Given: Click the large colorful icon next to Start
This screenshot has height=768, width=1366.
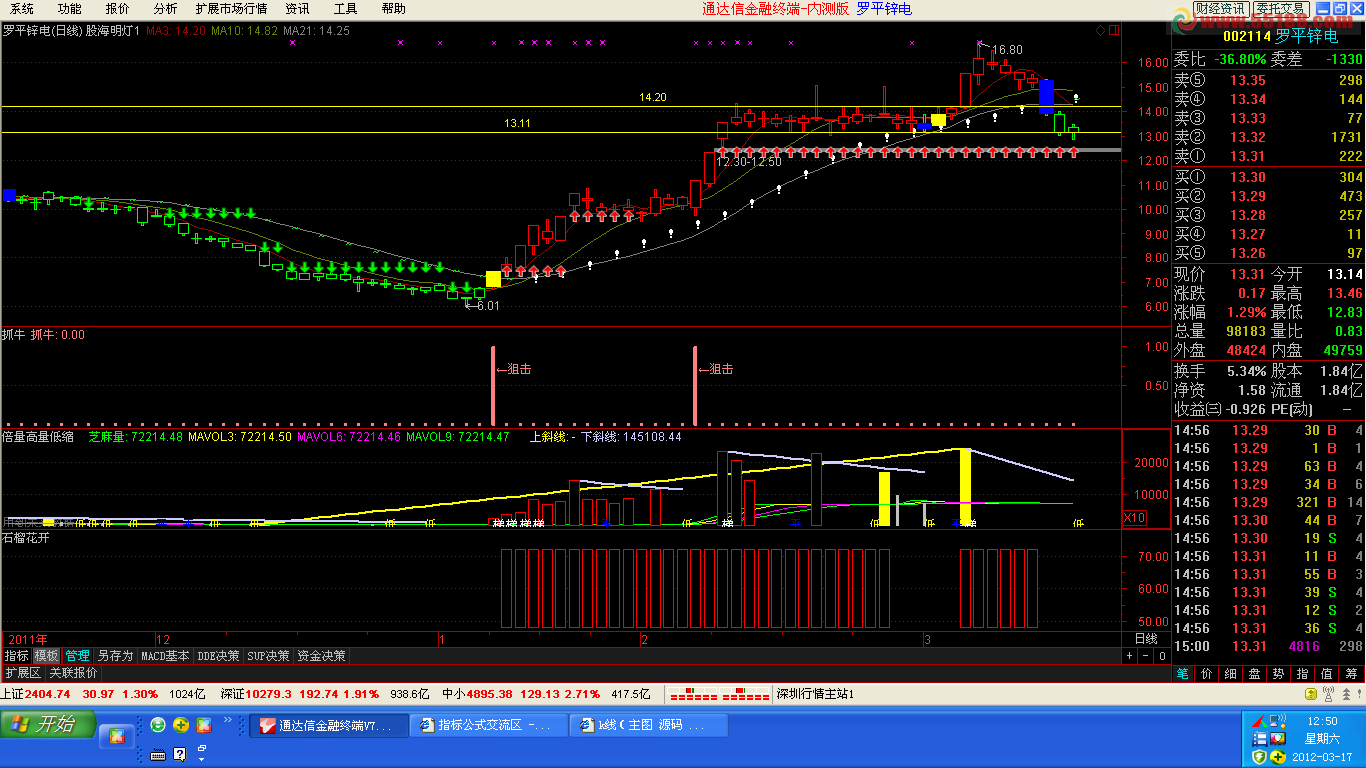Looking at the screenshot, I should point(117,737).
